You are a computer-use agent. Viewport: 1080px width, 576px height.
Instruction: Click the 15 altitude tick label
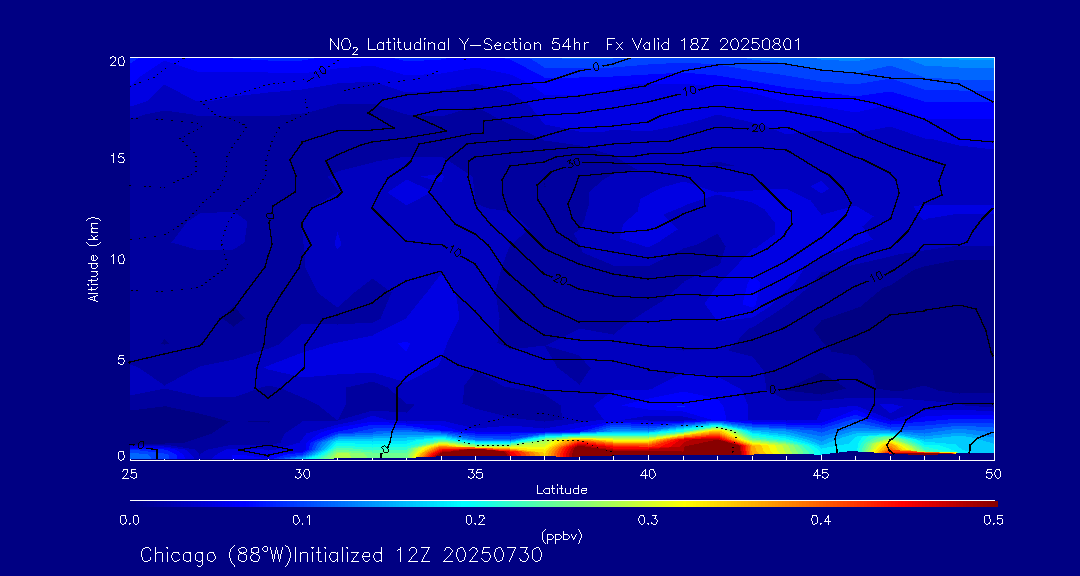[114, 159]
